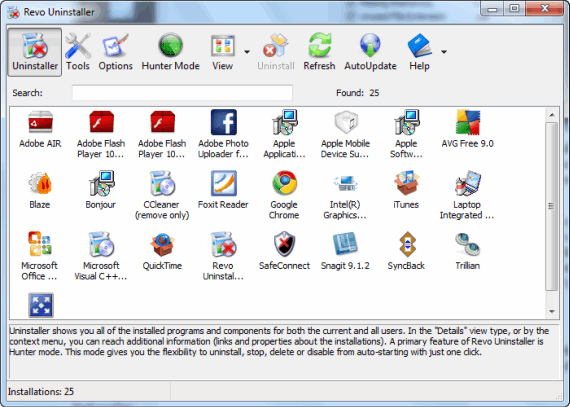Open the Help book button
The width and height of the screenshot is (570, 407).
(420, 52)
